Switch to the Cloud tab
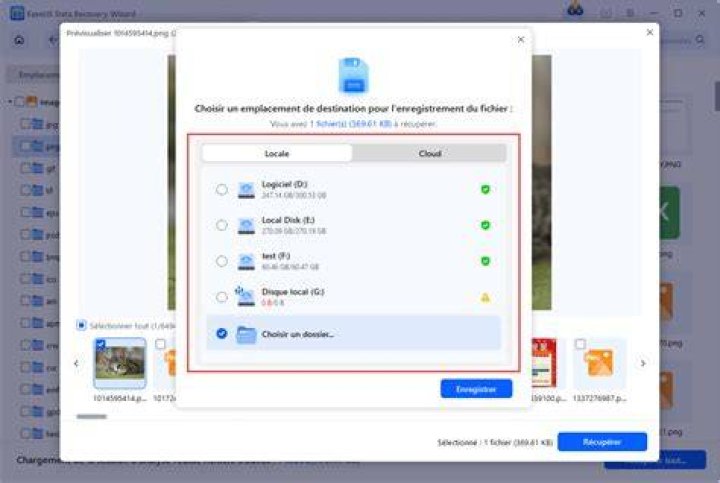 (x=430, y=153)
